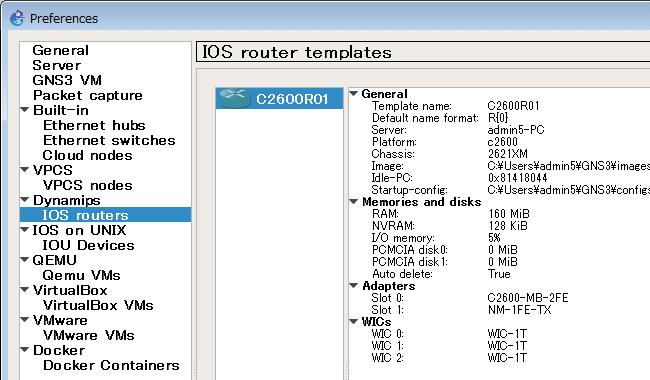Screen dimensions: 650x380
Task: Click Slot 1 value NM-1FE-TX
Action: [520, 310]
